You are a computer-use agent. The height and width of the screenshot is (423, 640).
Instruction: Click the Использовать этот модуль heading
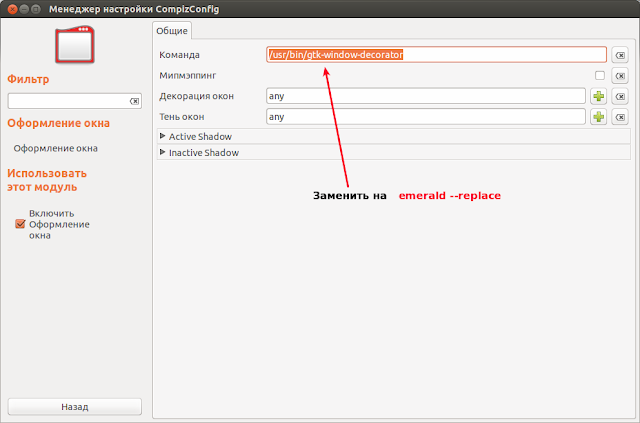click(x=47, y=180)
